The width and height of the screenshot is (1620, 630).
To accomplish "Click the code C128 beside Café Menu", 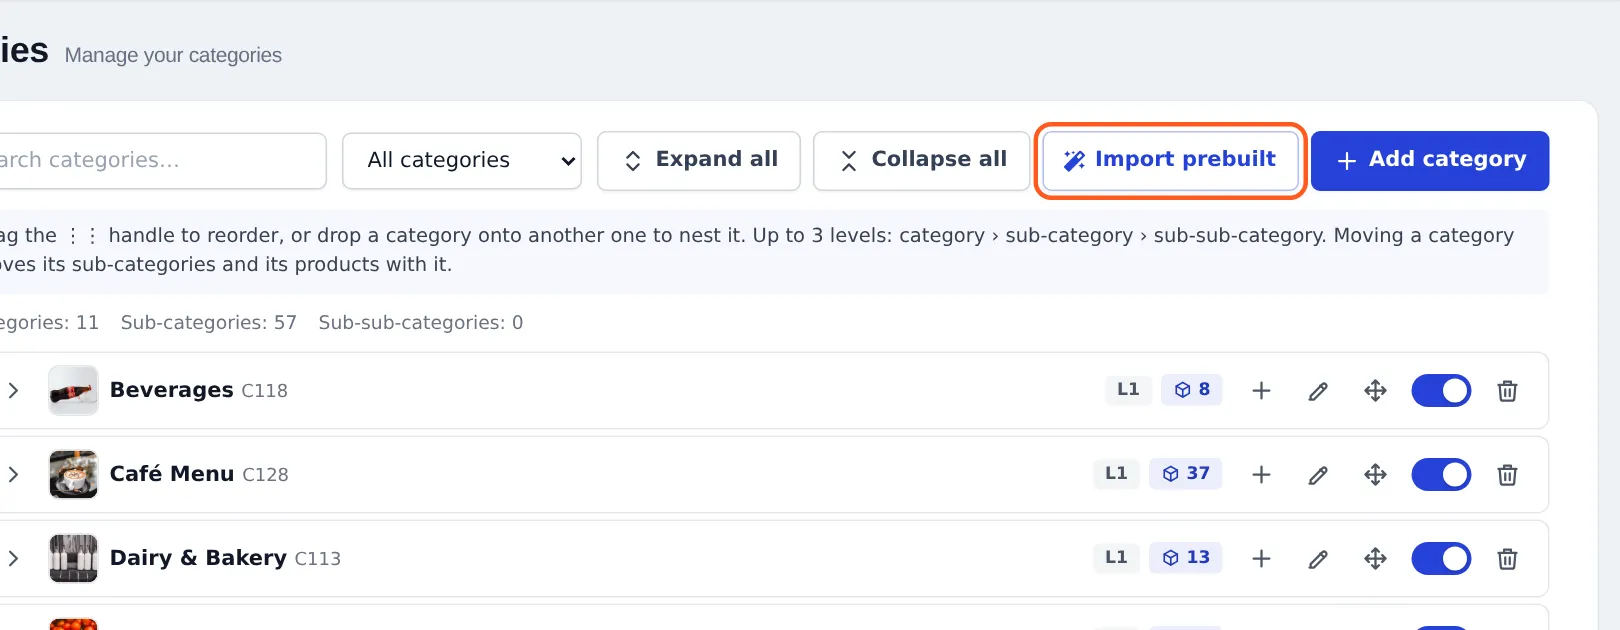I will [265, 475].
